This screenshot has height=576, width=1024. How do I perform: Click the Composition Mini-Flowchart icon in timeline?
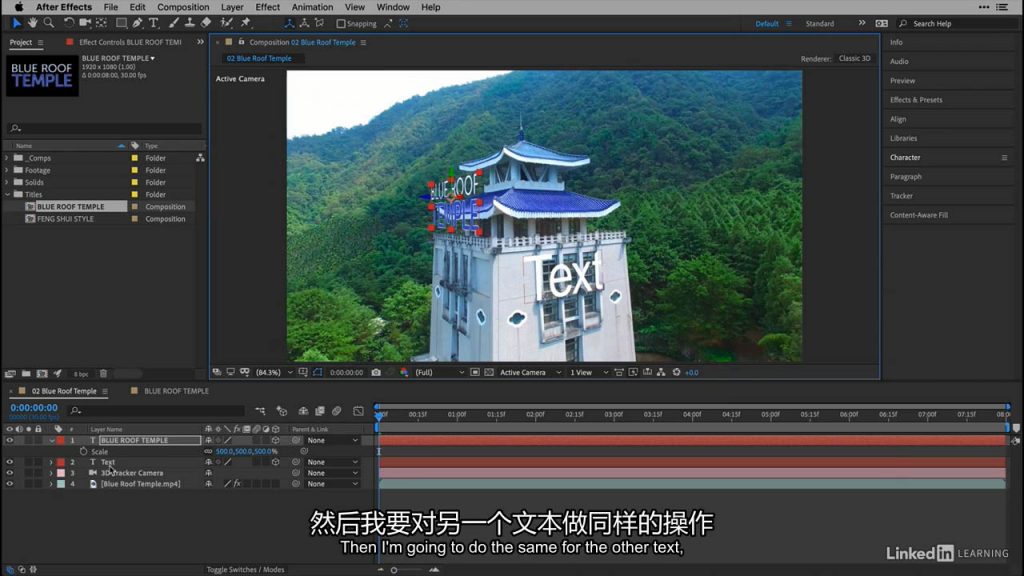tap(260, 411)
